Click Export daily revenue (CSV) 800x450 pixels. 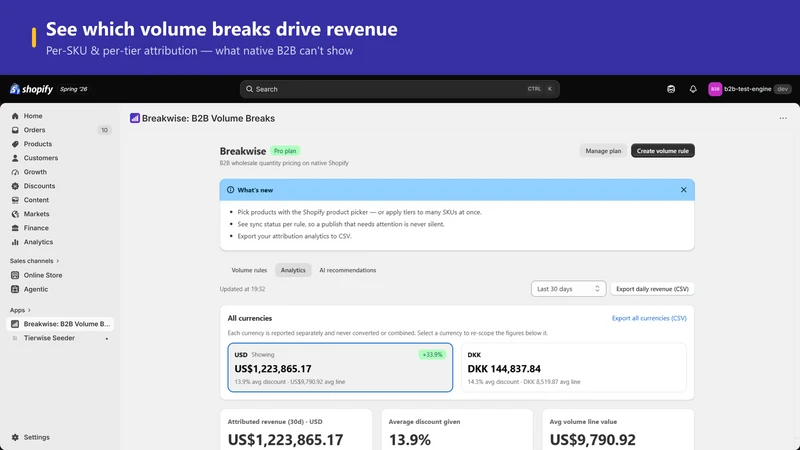pos(652,289)
